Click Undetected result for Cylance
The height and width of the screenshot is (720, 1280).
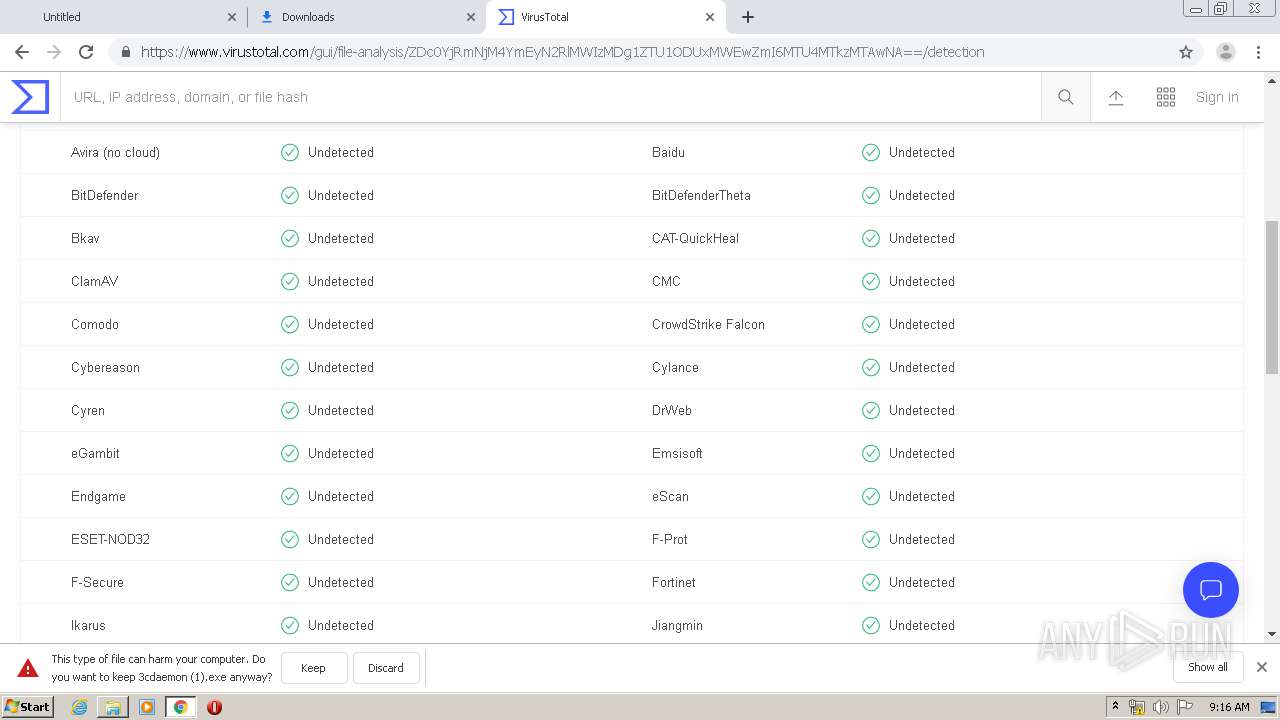922,367
